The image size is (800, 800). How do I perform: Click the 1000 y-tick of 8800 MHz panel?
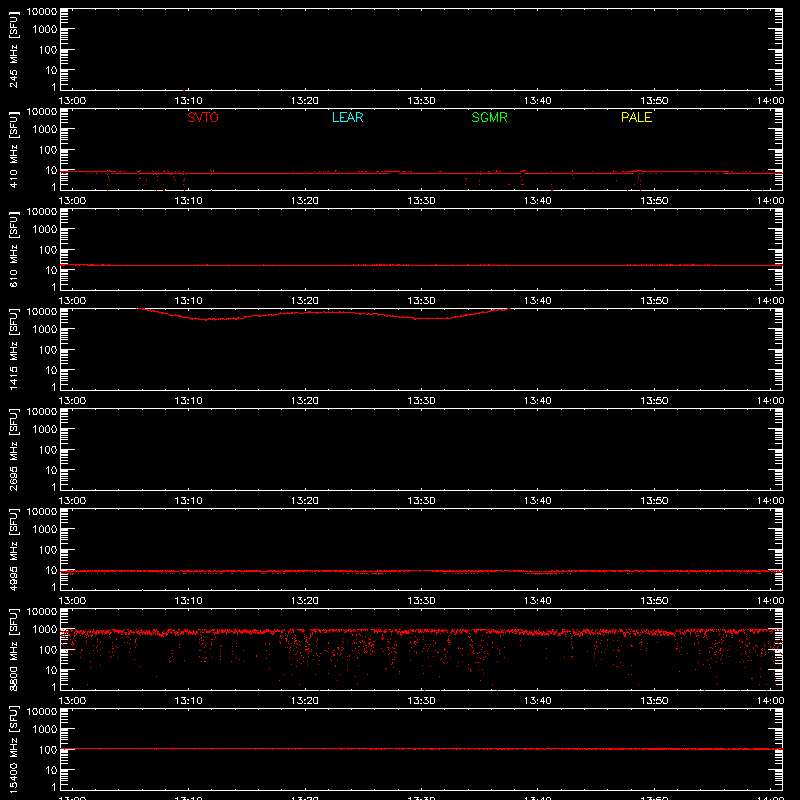(x=45, y=630)
